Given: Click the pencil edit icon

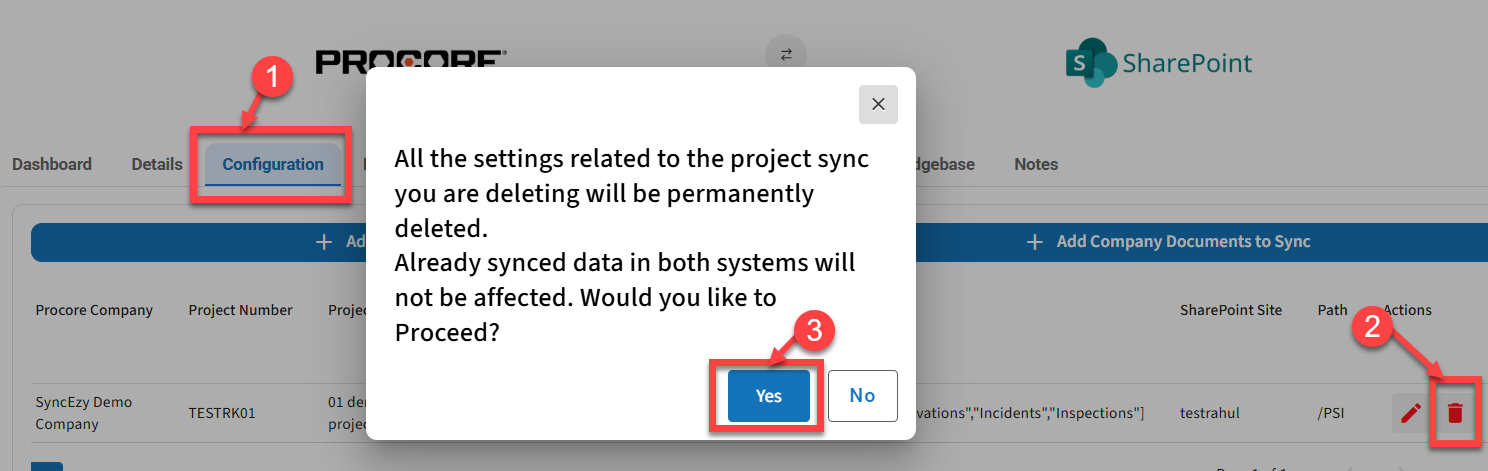Looking at the screenshot, I should pyautogui.click(x=1410, y=412).
